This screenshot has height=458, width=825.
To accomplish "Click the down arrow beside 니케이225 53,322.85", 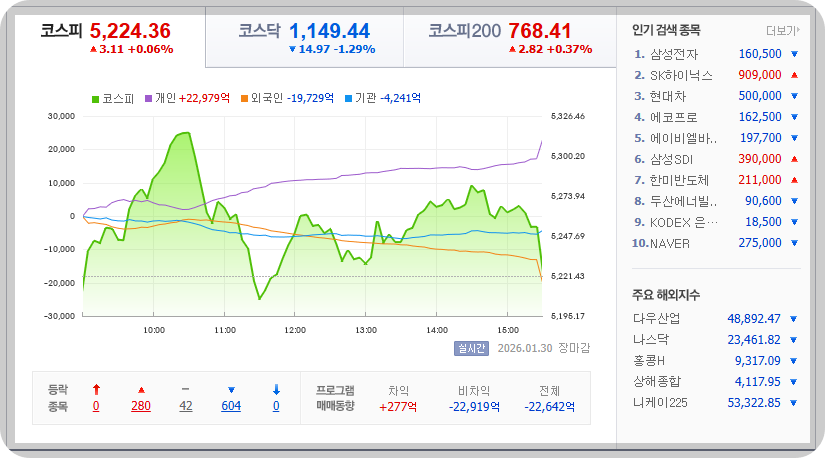I will click(x=793, y=403).
